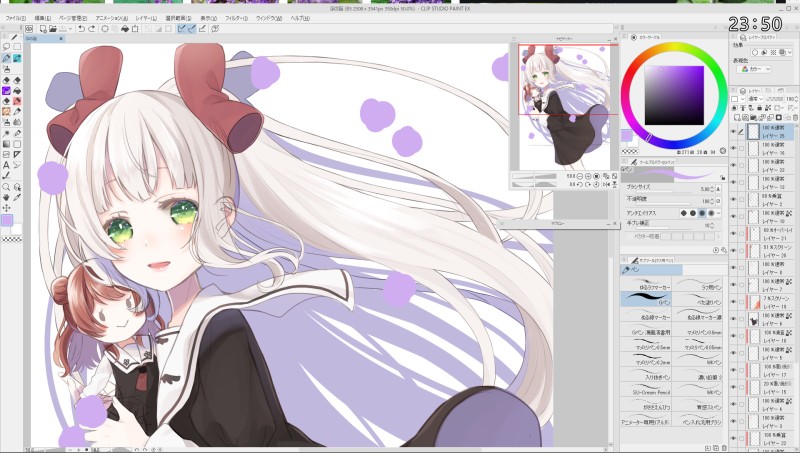Image resolution: width=800 pixels, height=453 pixels.
Task: Hide レイヤー 3 with its eye toggle
Action: click(x=734, y=421)
